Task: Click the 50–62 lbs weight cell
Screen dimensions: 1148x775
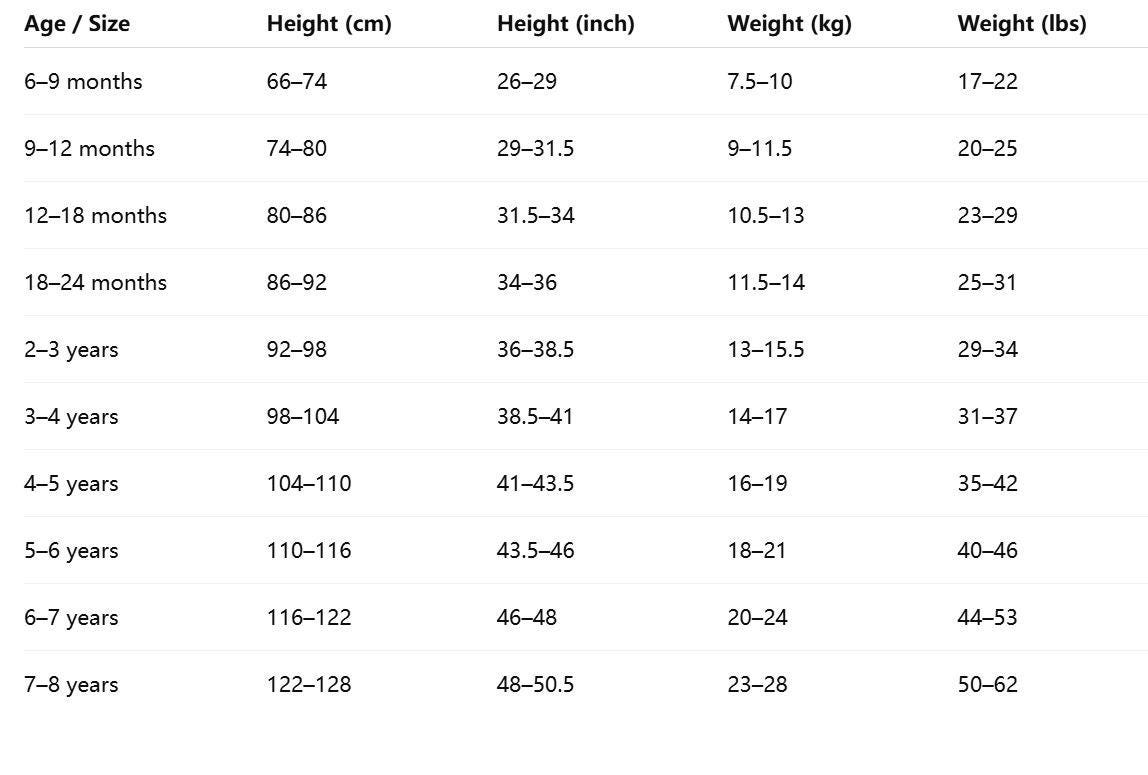Action: (987, 684)
